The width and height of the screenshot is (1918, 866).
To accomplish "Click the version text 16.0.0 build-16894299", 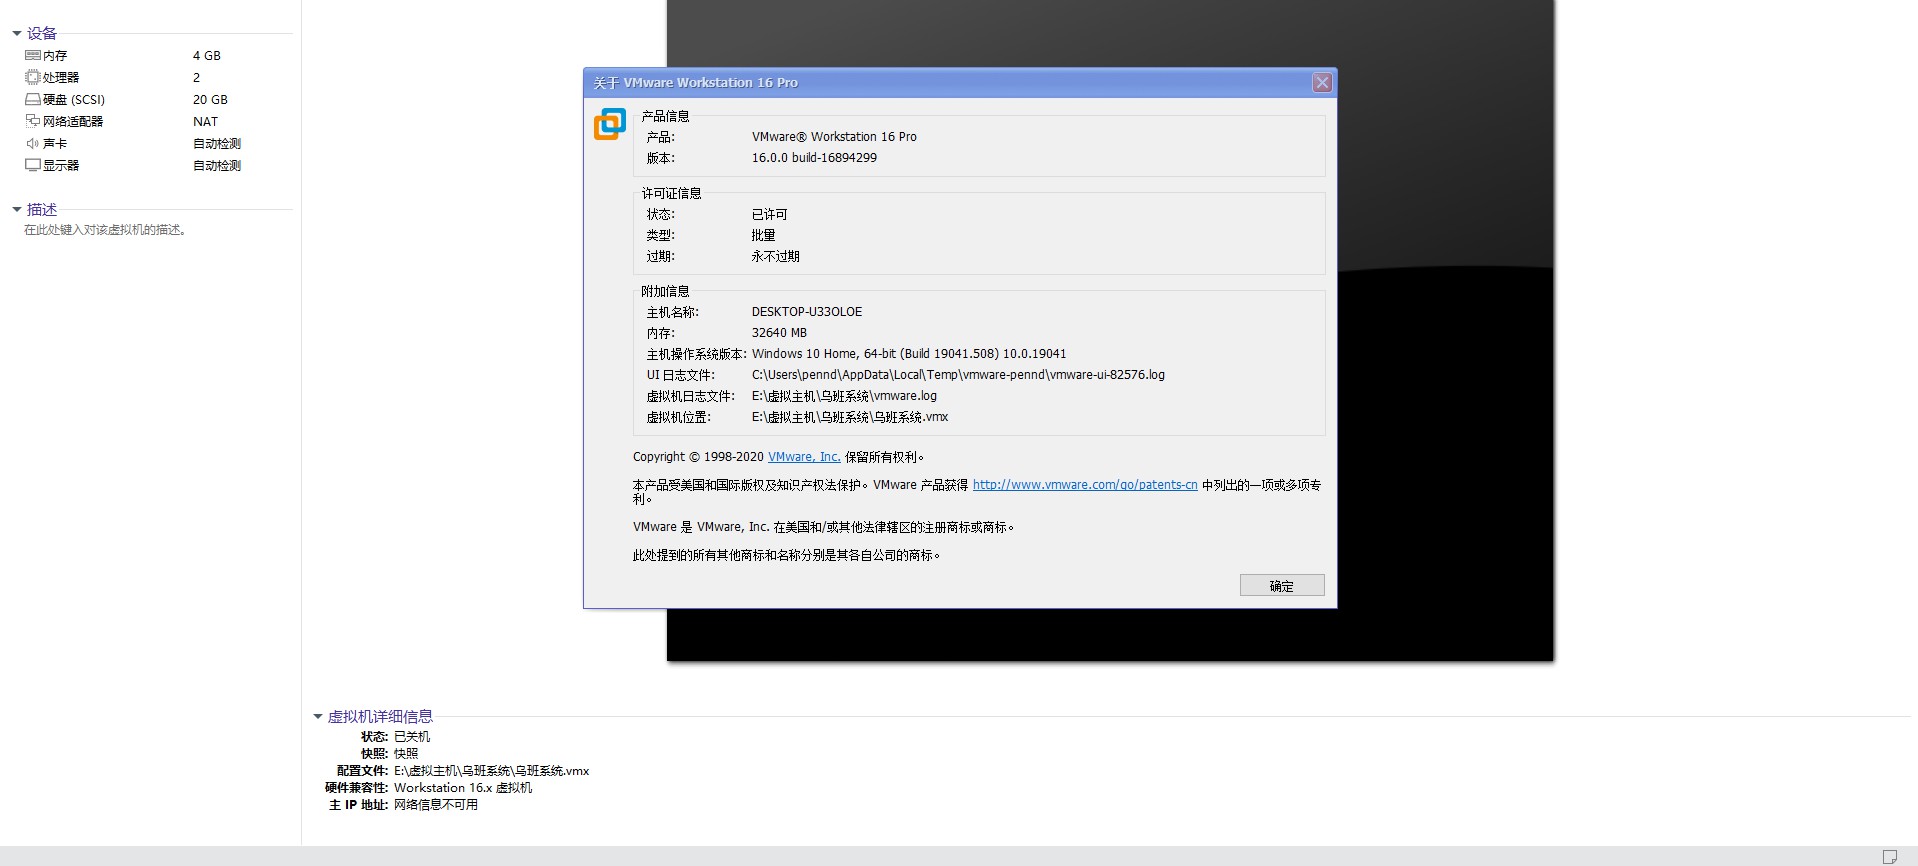I will pyautogui.click(x=814, y=158).
